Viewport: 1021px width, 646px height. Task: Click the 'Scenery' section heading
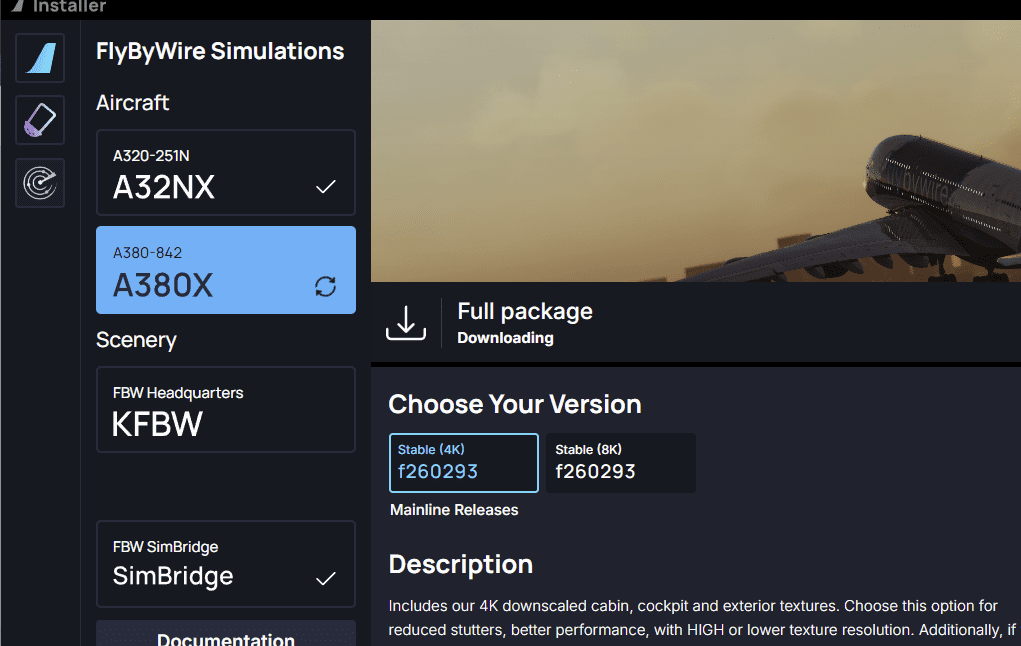[x=137, y=340]
